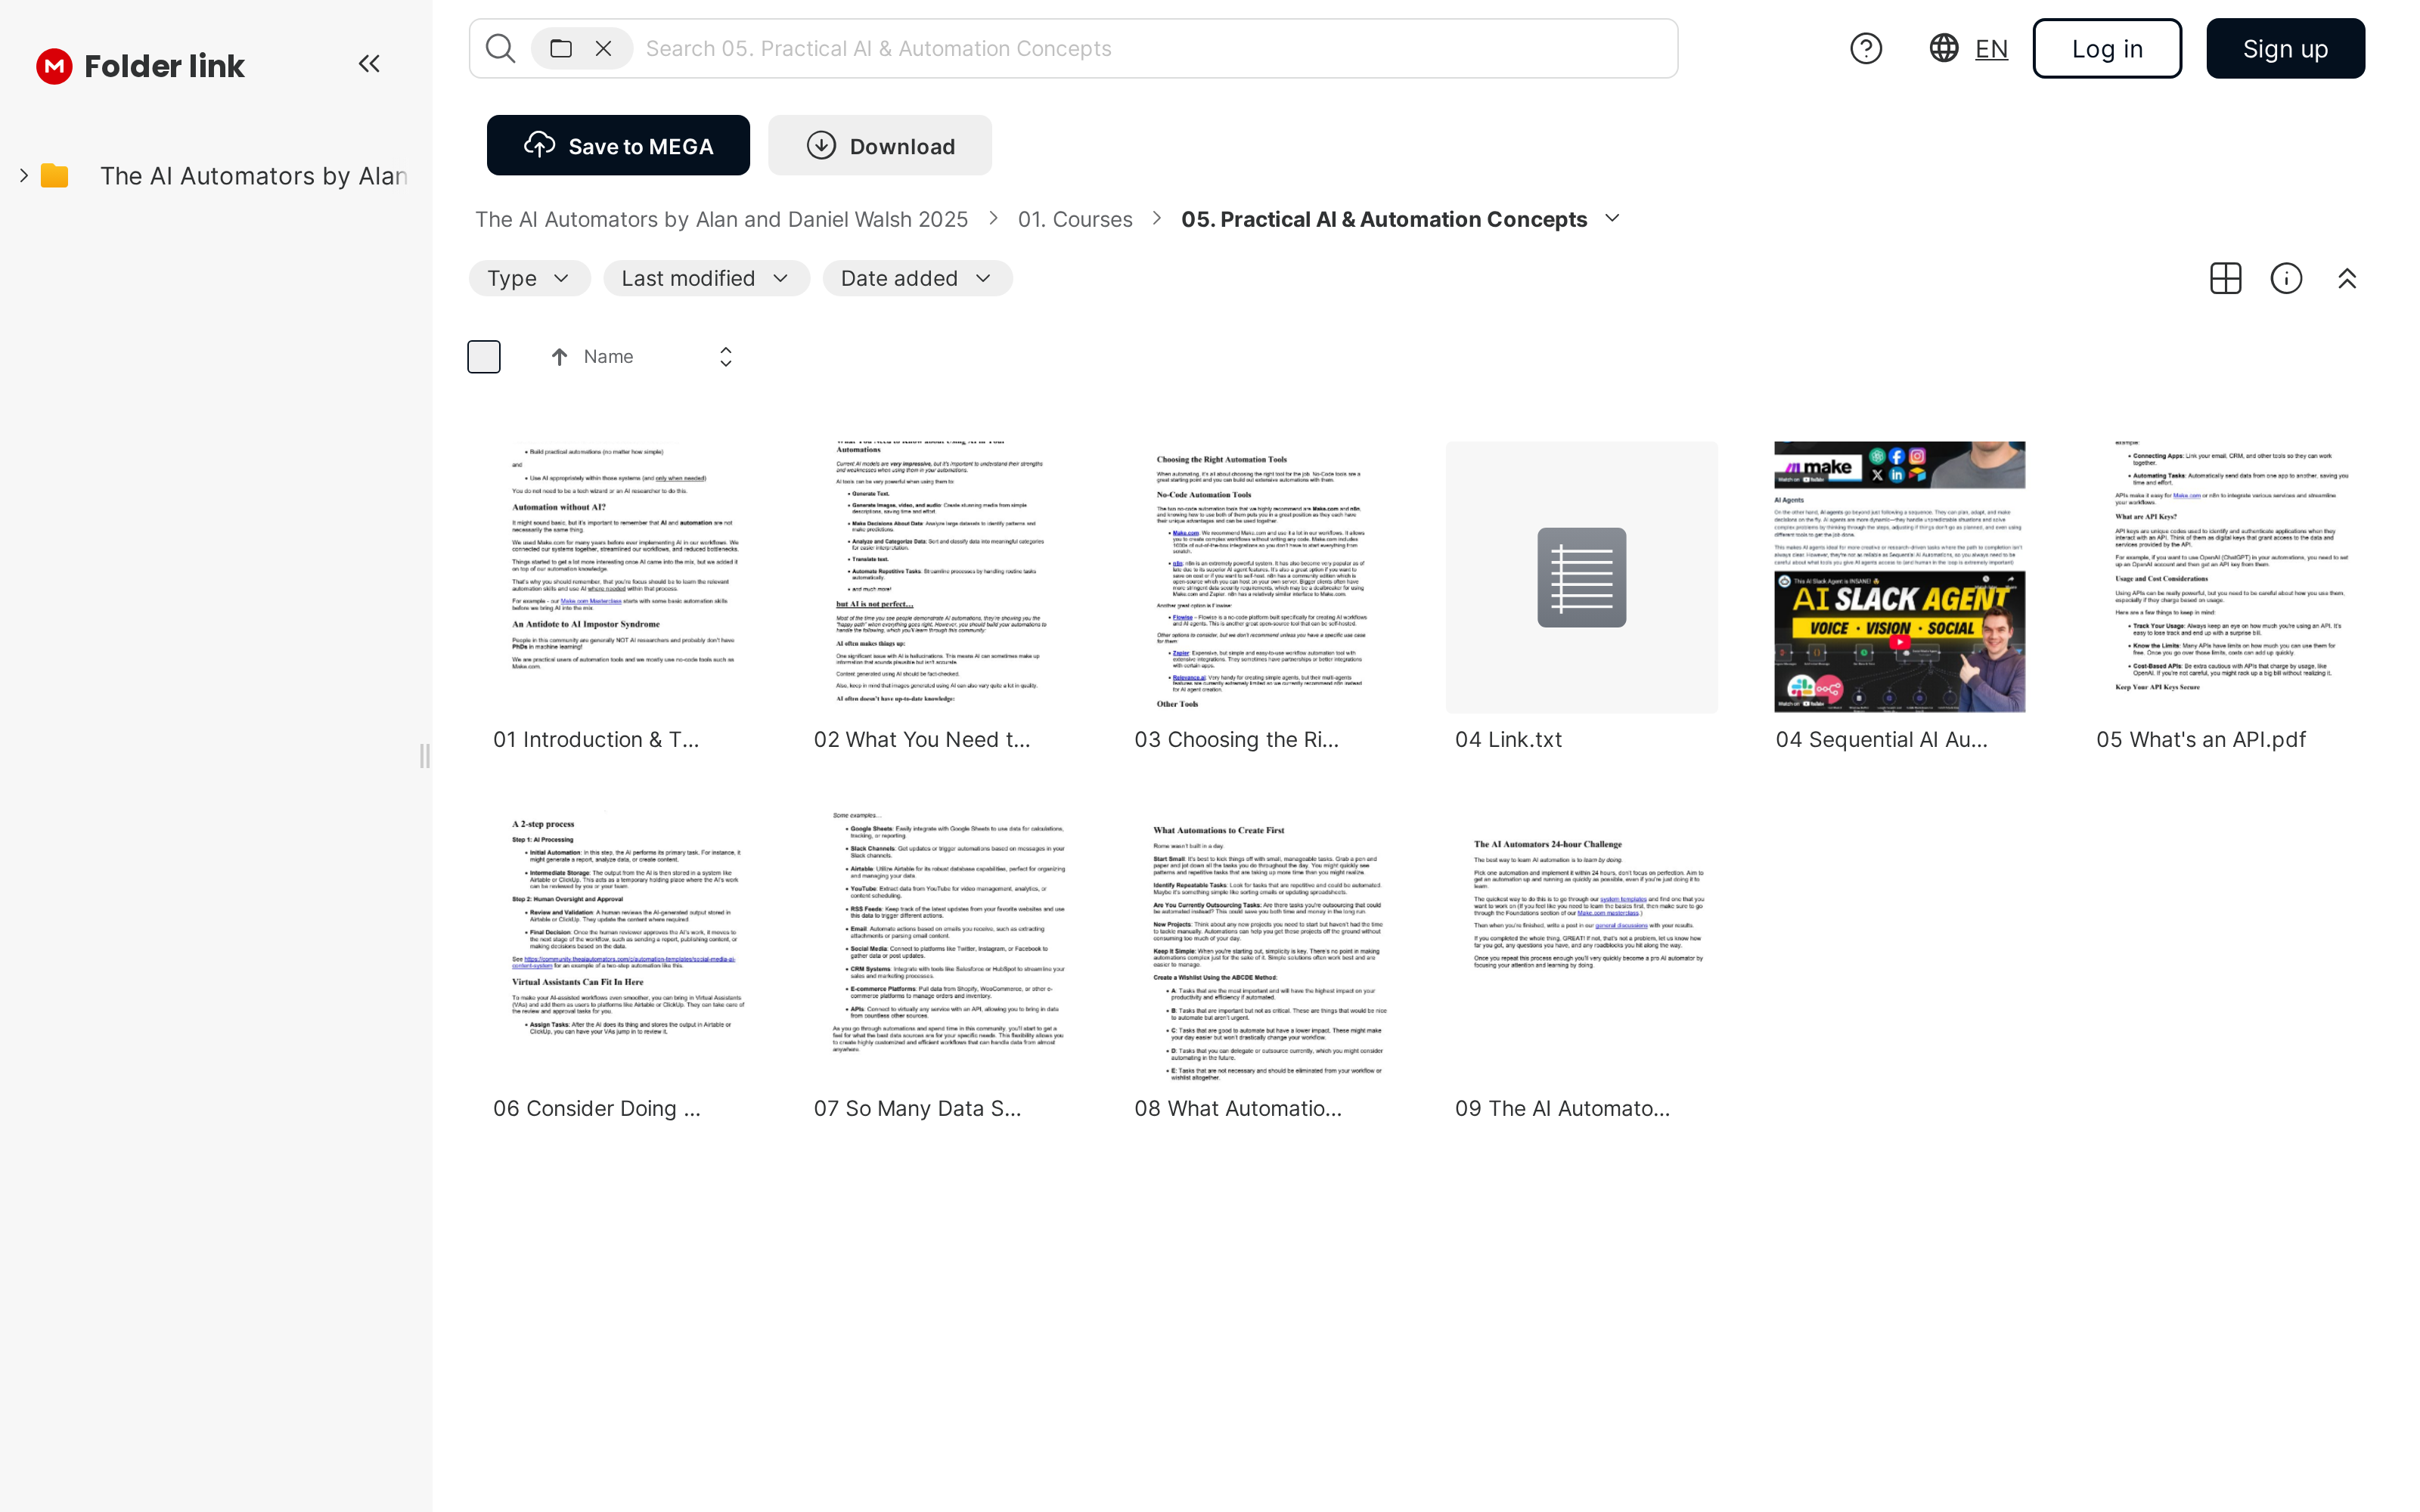The image size is (2420, 1512).
Task: Click the folder scope icon in search bar
Action: (561, 48)
